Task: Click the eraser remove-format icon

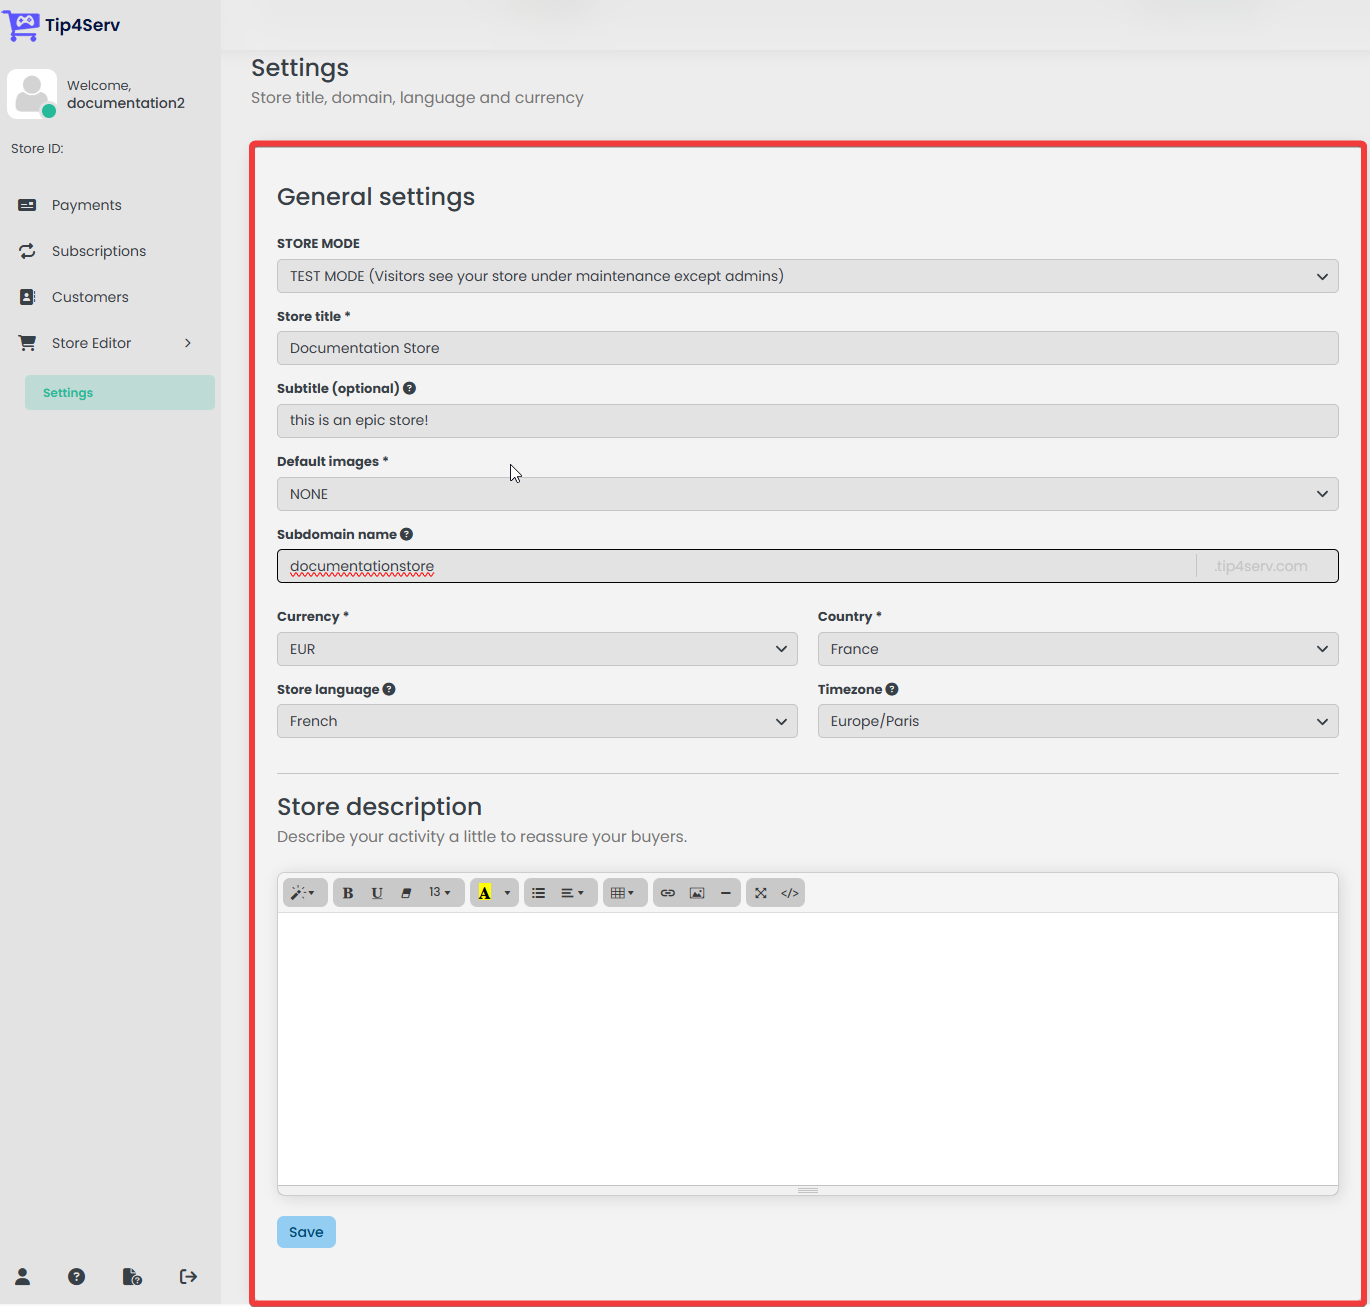Action: pyautogui.click(x=406, y=893)
